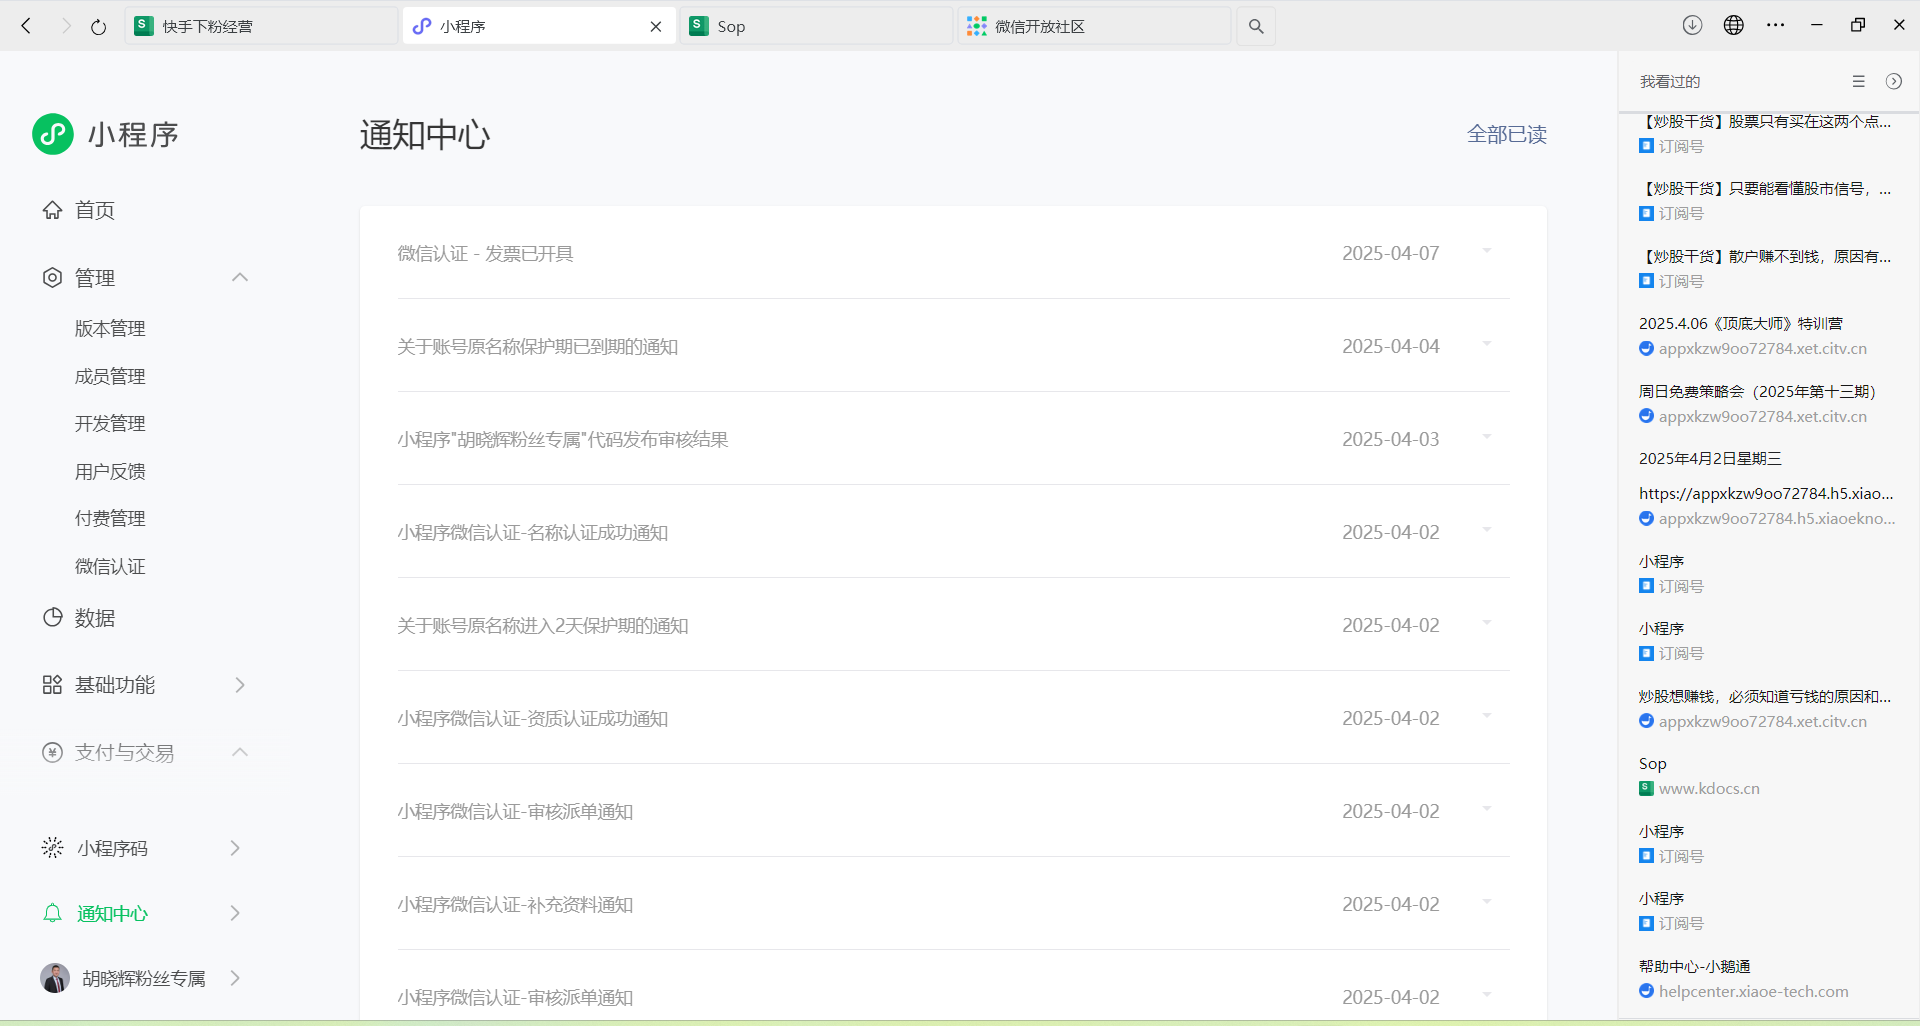
Task: Open 用户反馈 in the sidebar
Action: 110,472
